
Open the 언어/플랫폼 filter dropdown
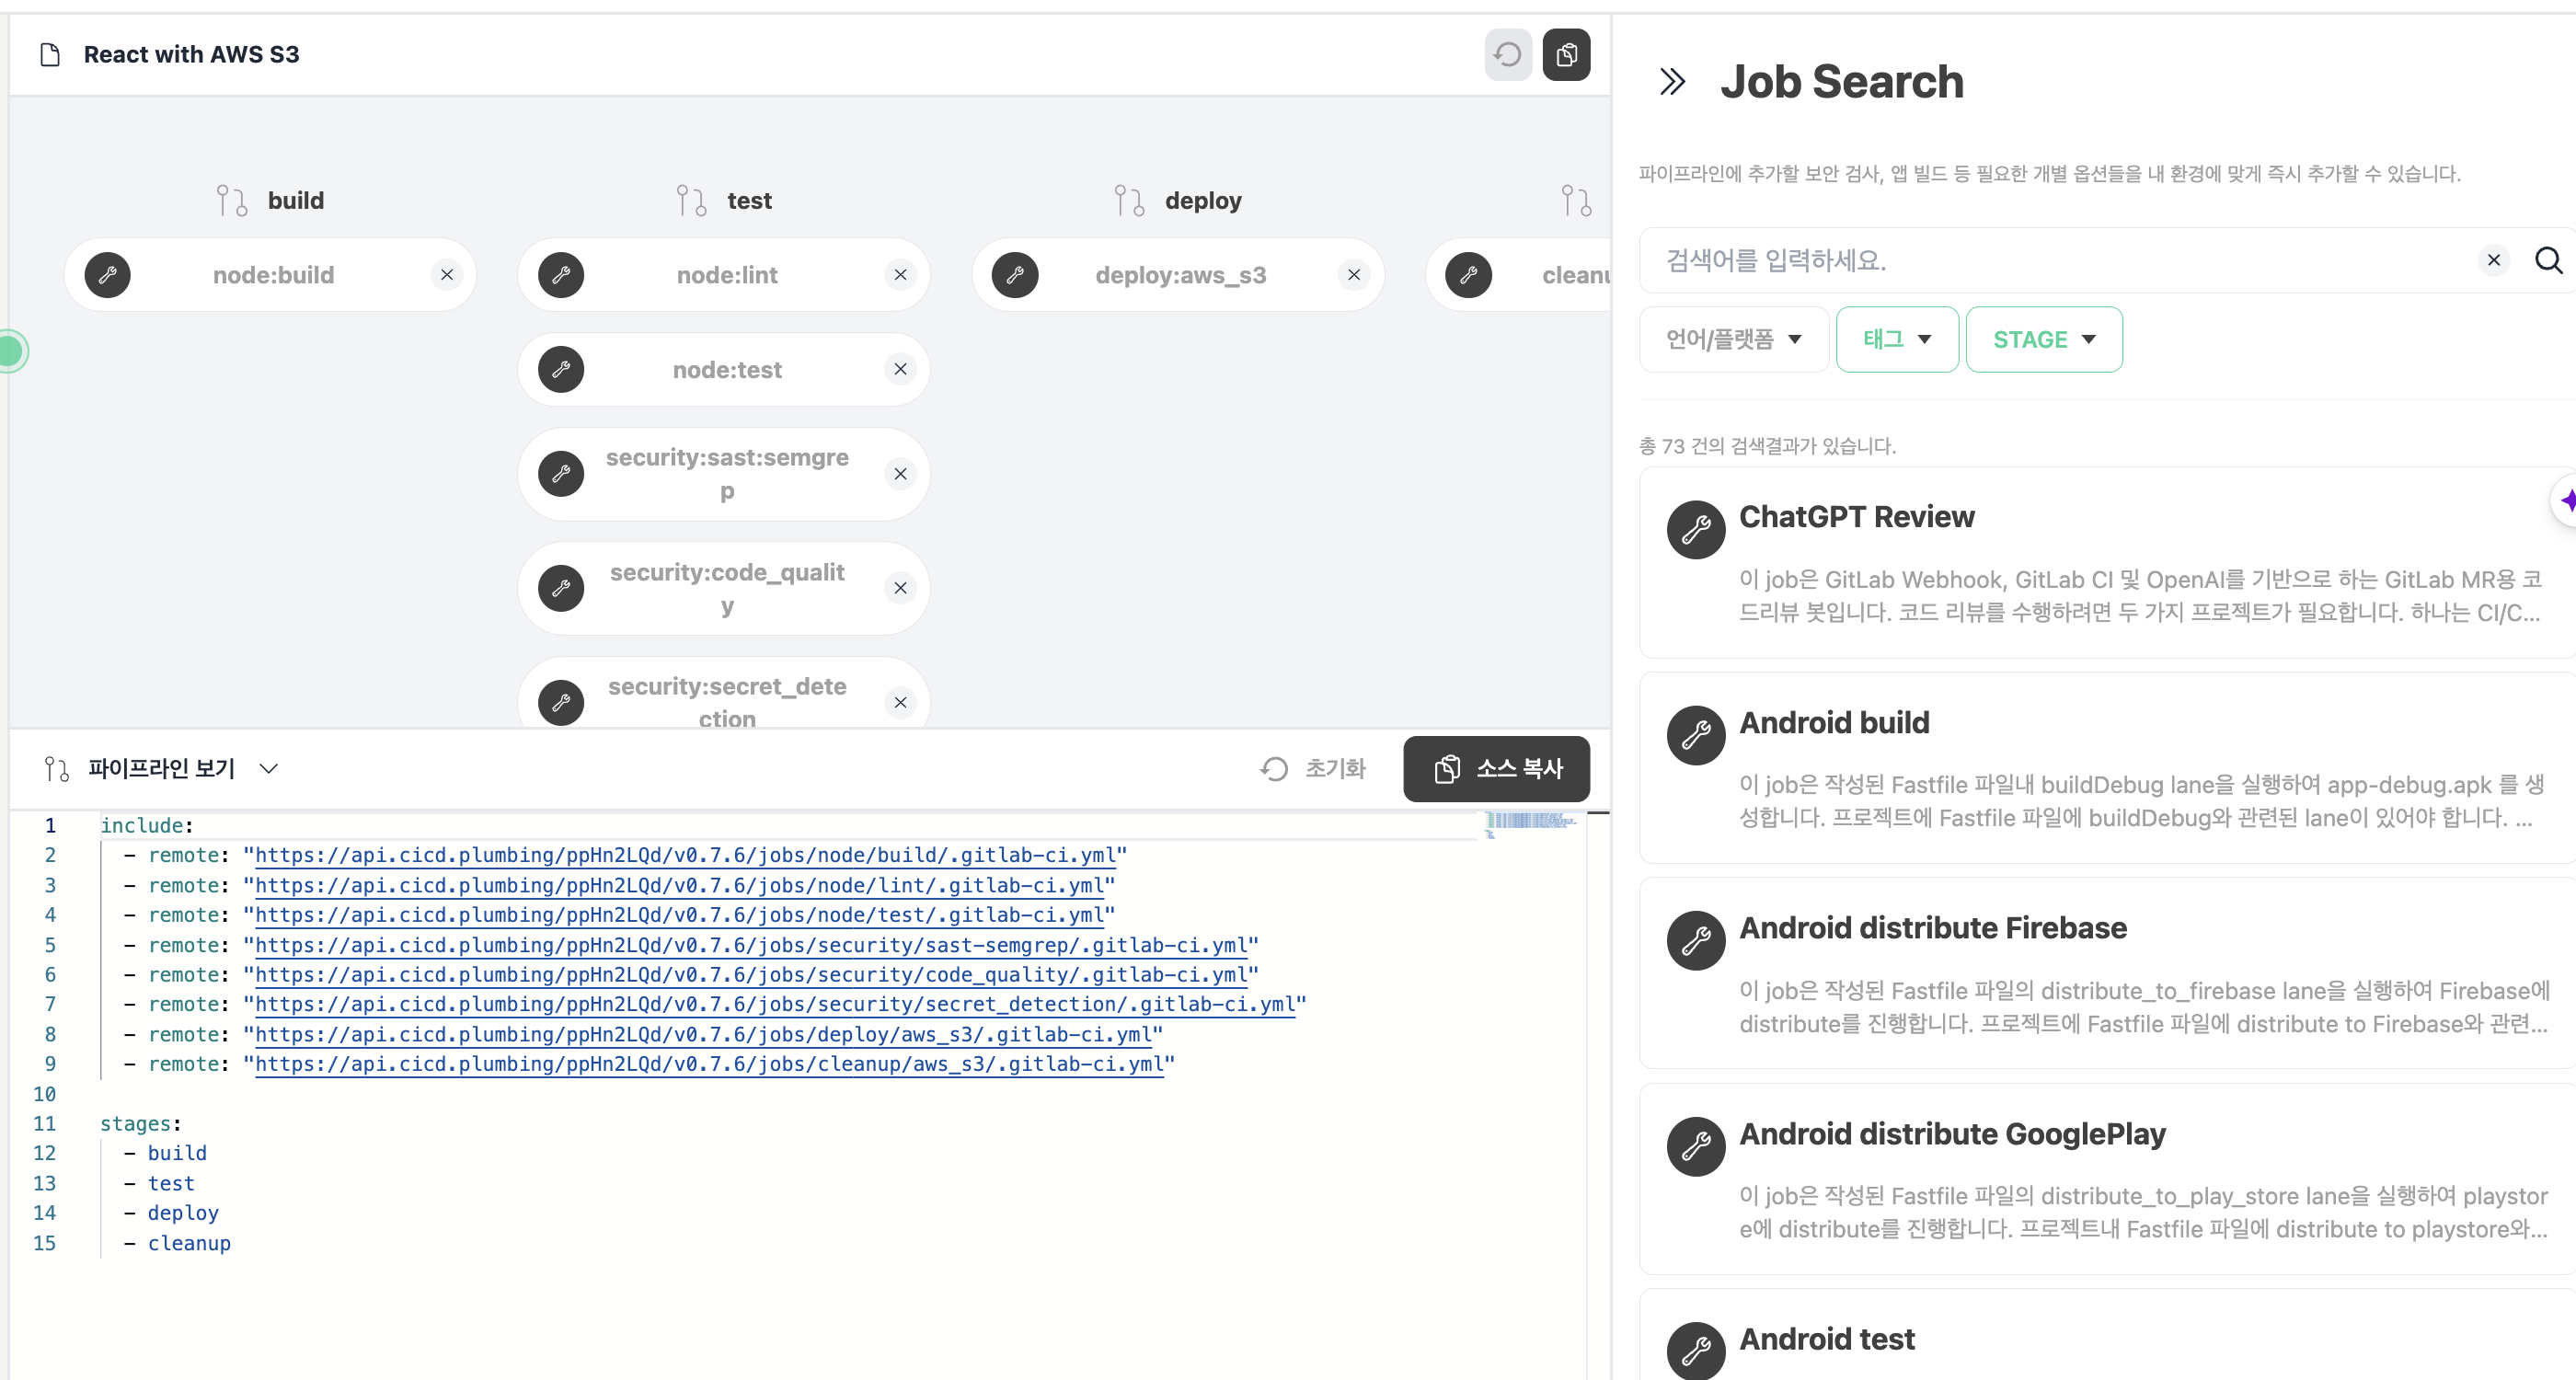click(x=1733, y=340)
